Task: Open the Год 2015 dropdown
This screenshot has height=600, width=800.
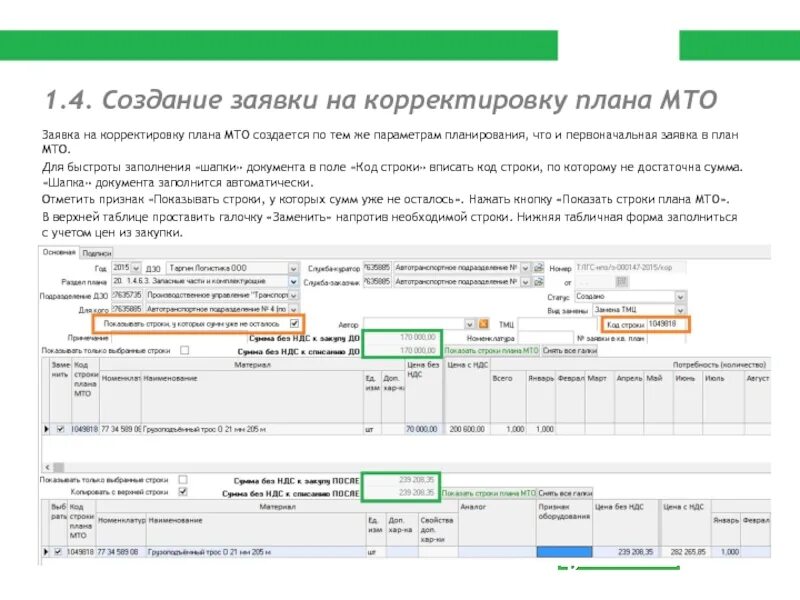Action: click(136, 268)
